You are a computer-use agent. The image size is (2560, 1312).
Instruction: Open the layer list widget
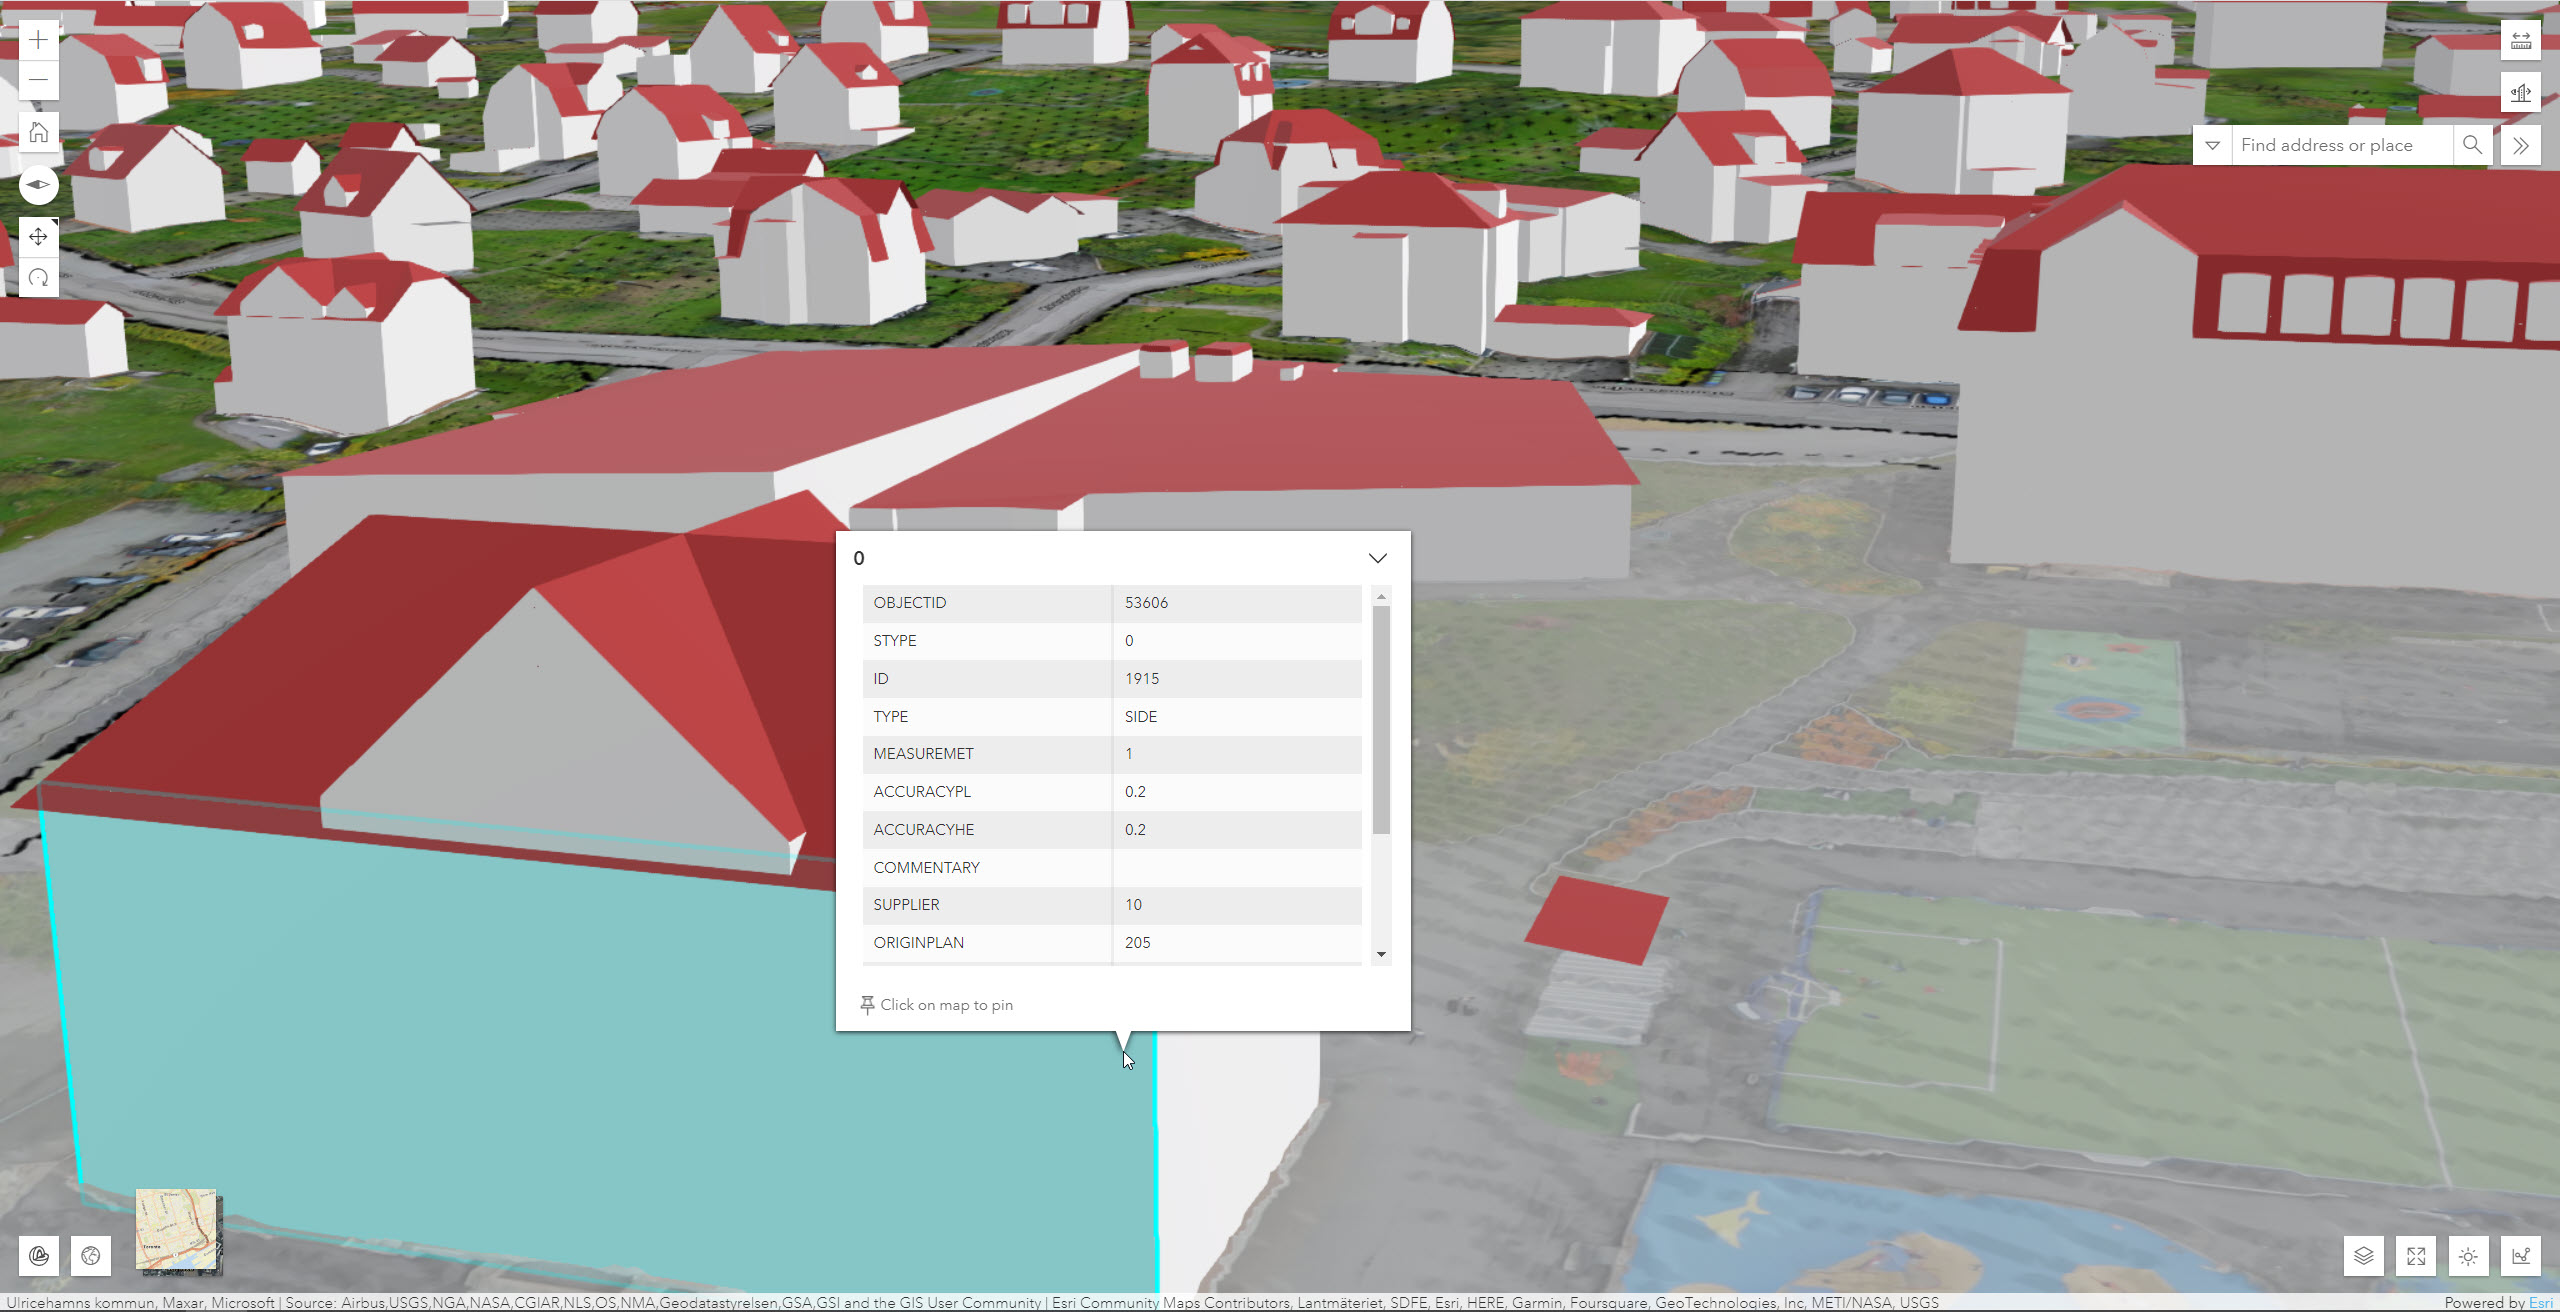2363,1256
